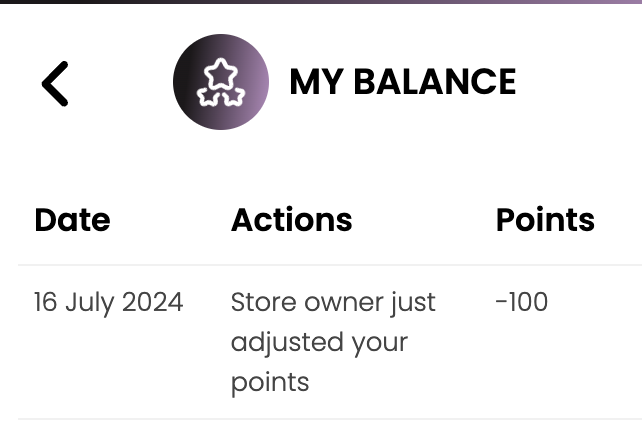This screenshot has width=642, height=424.
Task: Click the divider line under the column headers
Action: pos(330,265)
